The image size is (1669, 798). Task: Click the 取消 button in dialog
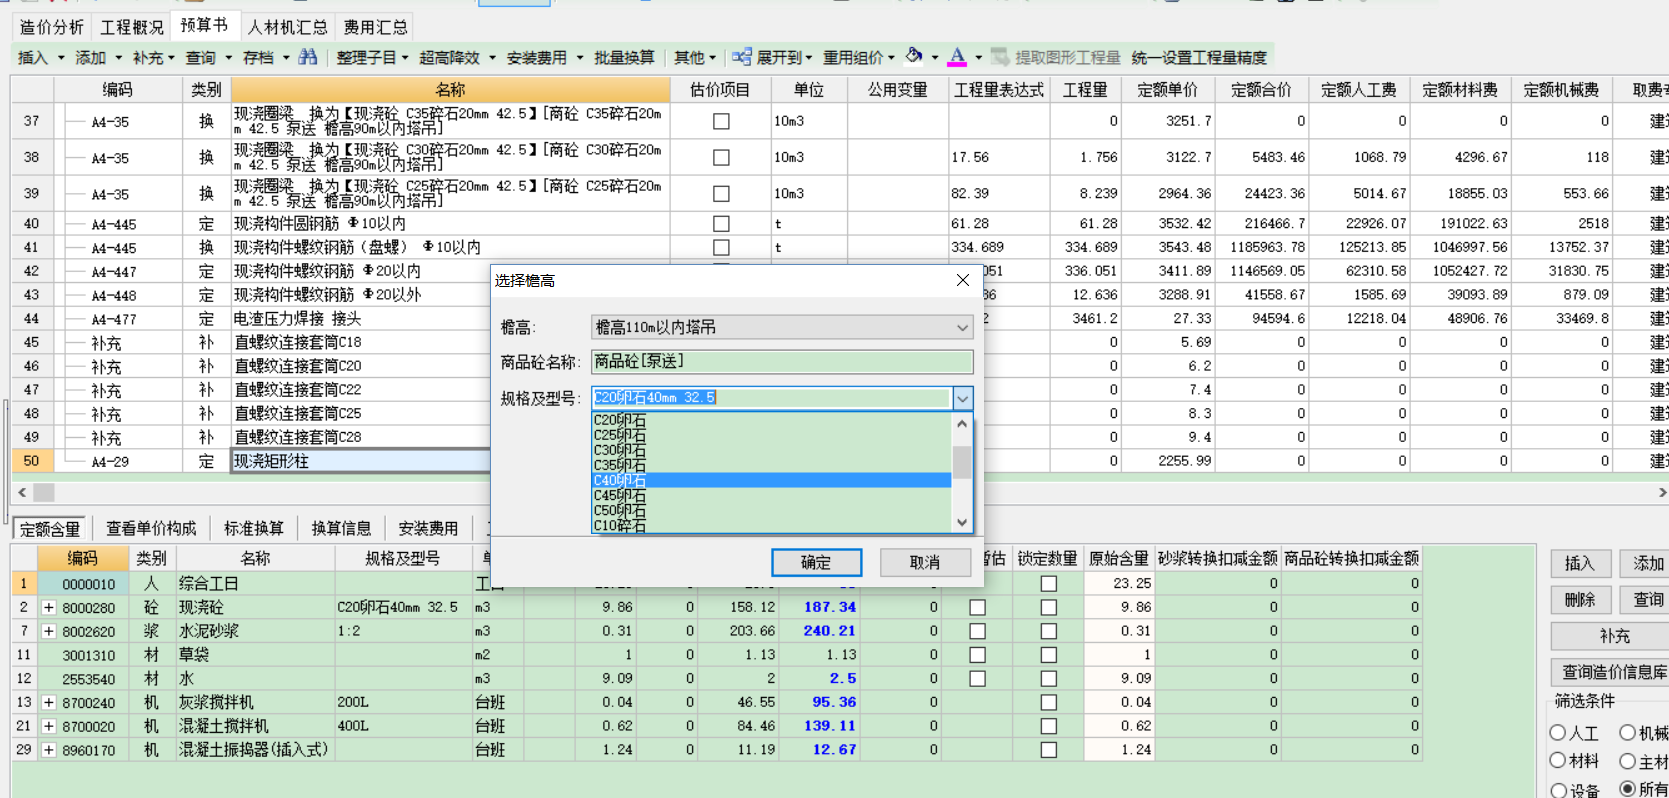925,562
